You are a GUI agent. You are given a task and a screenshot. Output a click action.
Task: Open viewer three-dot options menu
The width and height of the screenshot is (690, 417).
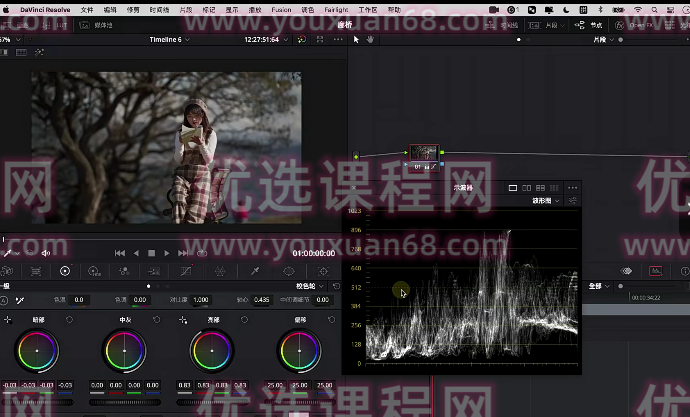pos(338,40)
